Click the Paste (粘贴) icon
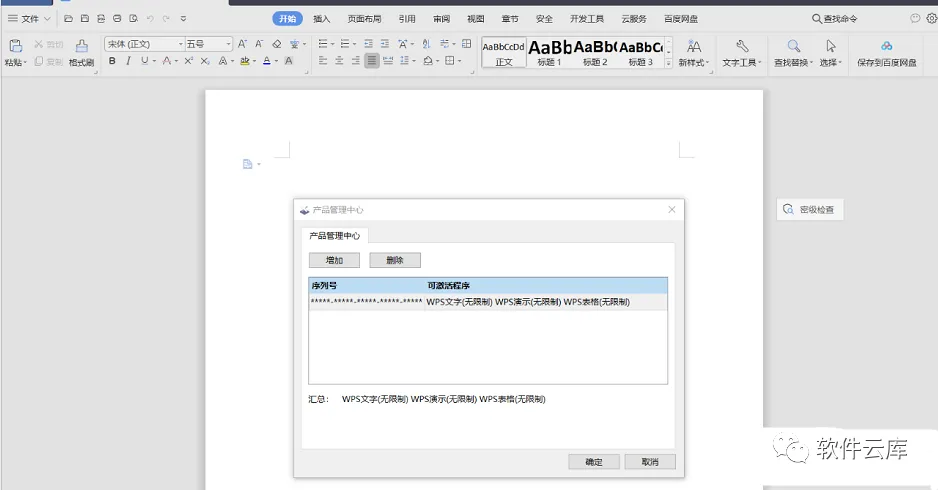This screenshot has height=490, width=938. click(x=16, y=46)
